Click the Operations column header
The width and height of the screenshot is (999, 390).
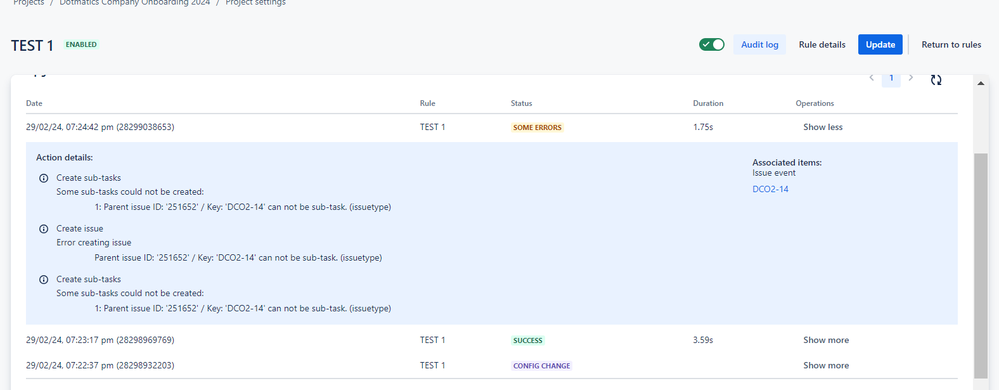click(814, 103)
